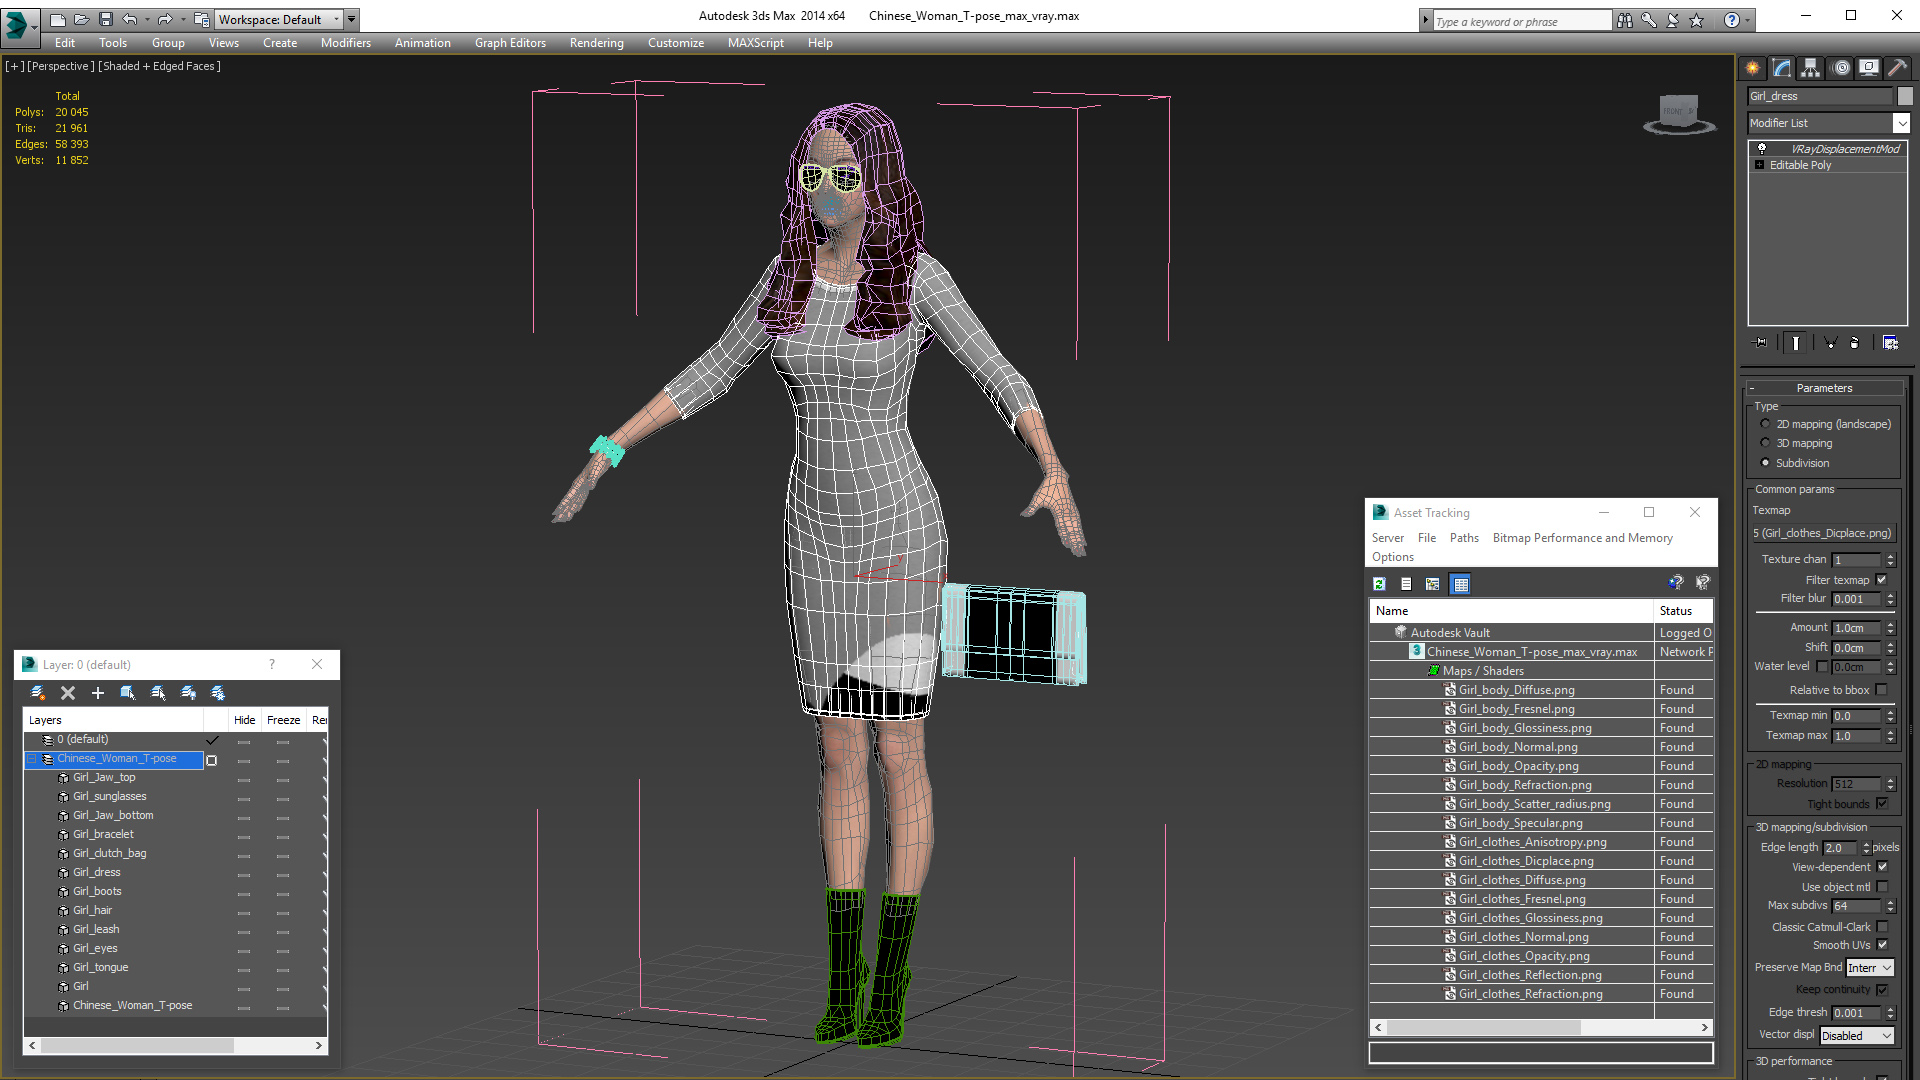Click Refresh icon in Asset Tracking

point(1380,584)
